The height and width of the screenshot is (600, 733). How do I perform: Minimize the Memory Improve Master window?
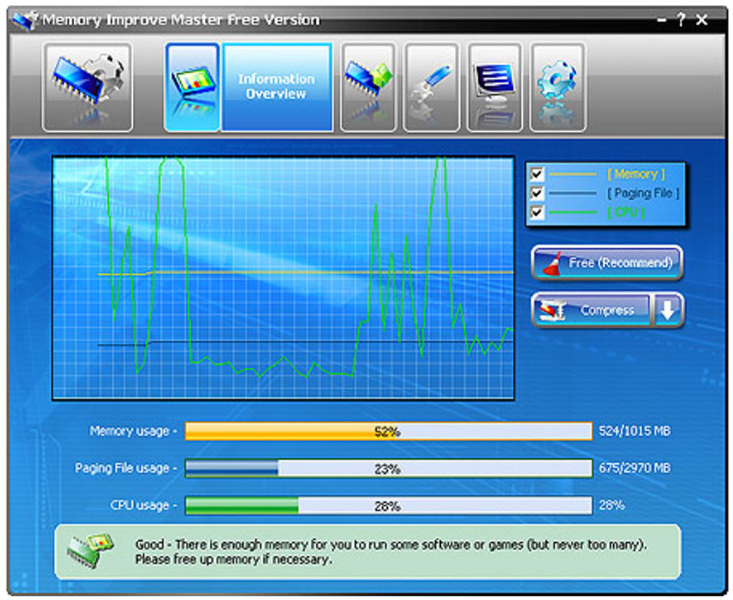[661, 20]
